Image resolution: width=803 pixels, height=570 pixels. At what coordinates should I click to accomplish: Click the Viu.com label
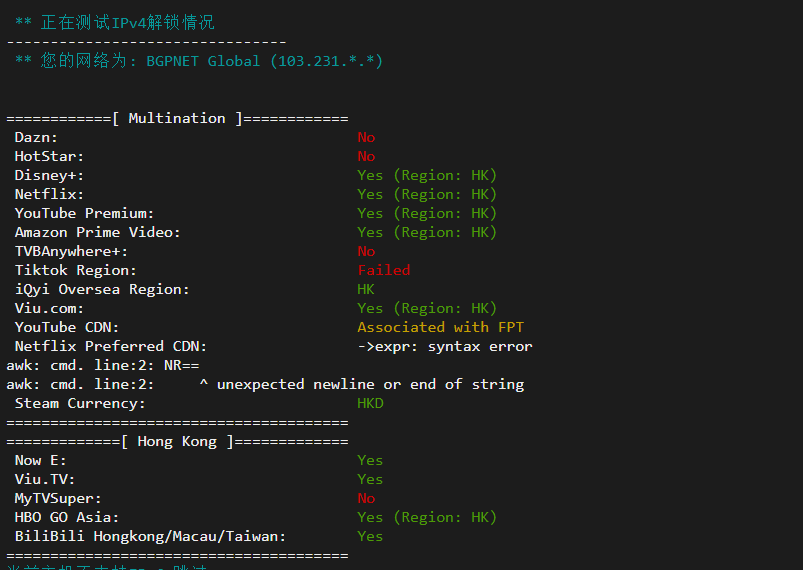tap(49, 308)
